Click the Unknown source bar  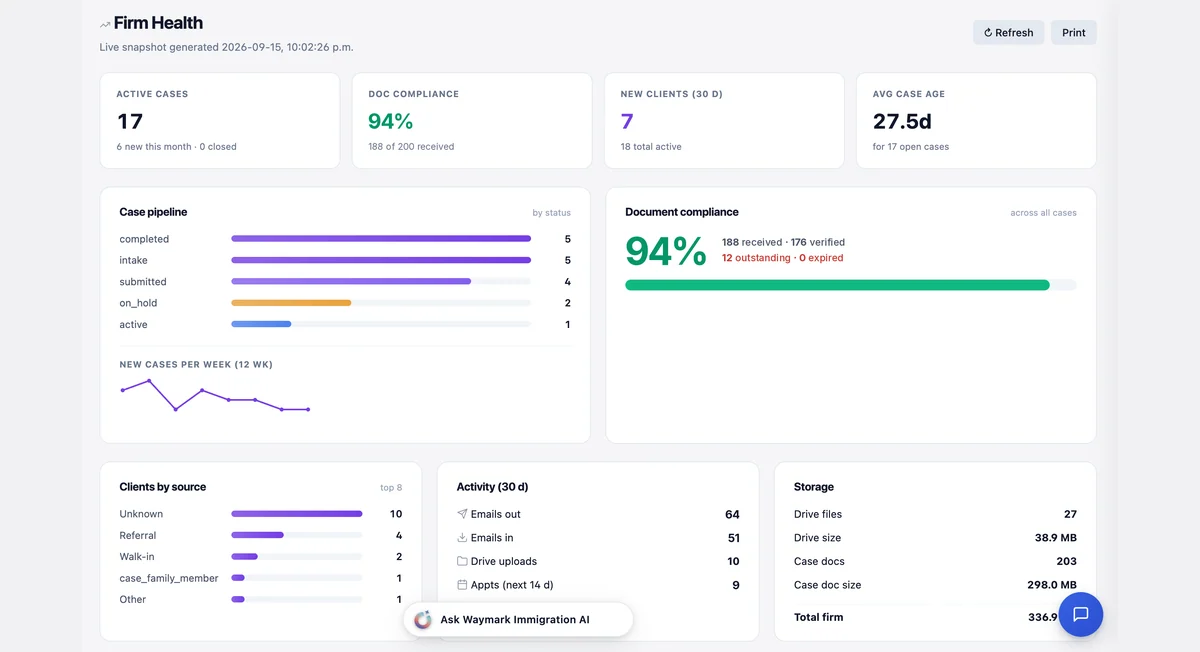coord(297,514)
